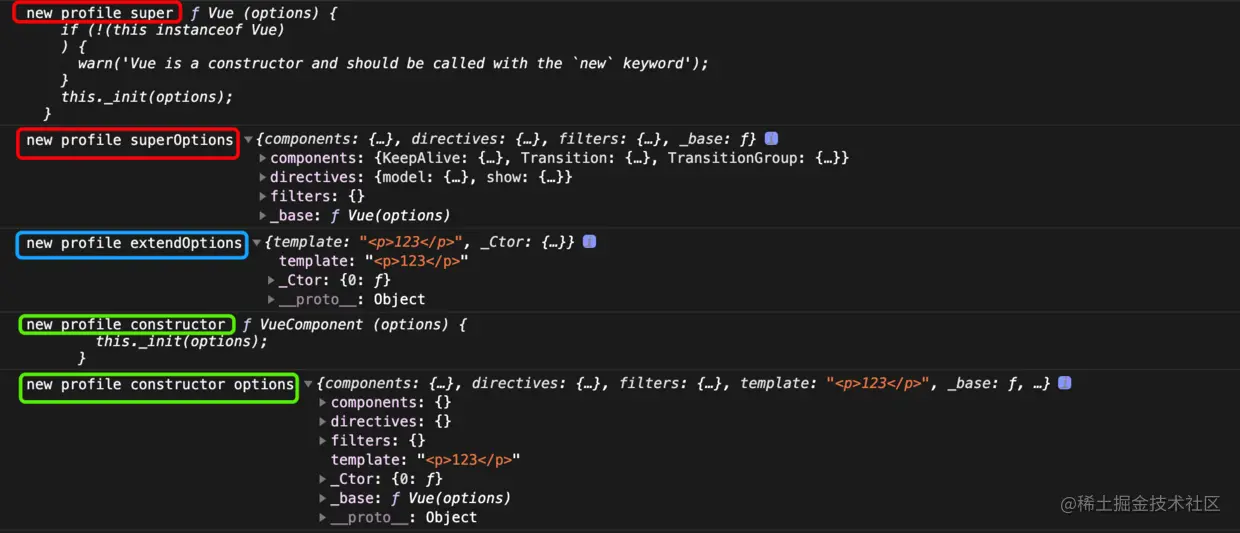
Task: Click the 'new profile super' log label
Action: tap(100, 13)
